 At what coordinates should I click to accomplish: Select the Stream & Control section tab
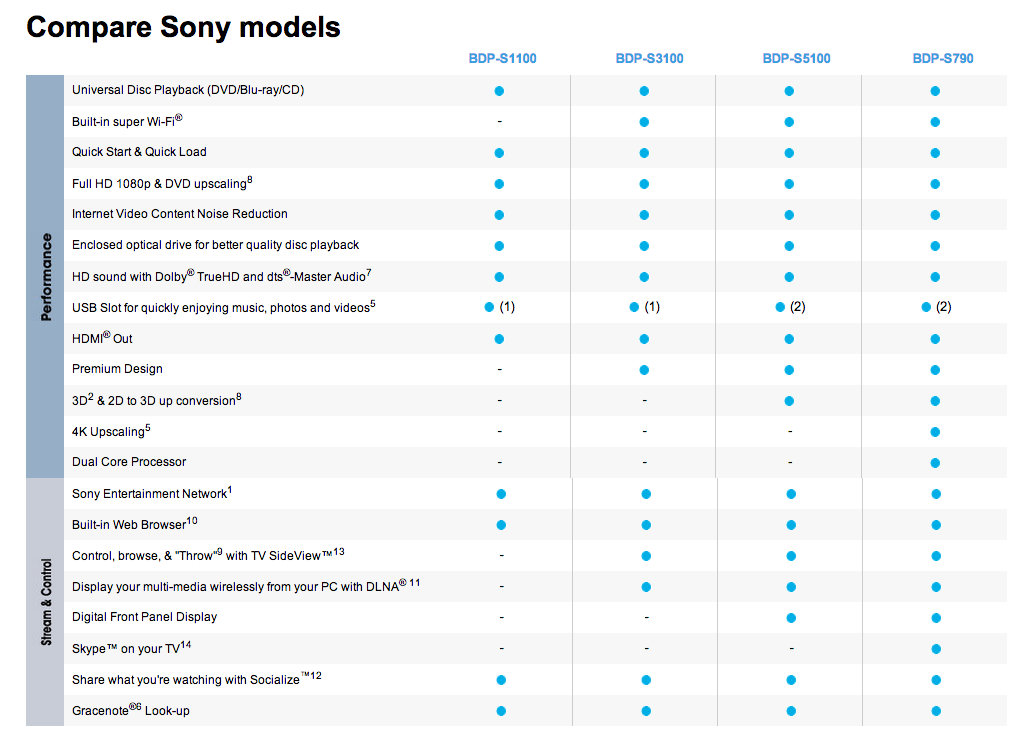[46, 602]
